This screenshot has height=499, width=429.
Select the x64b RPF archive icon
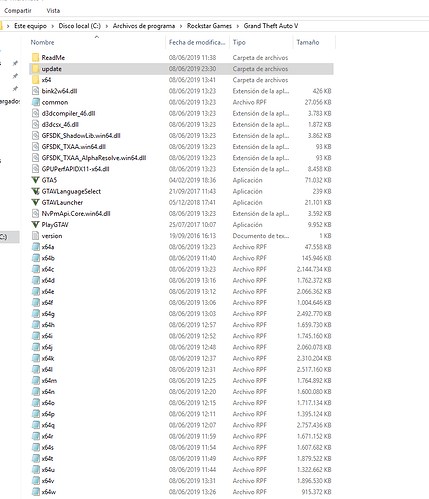coord(36,258)
